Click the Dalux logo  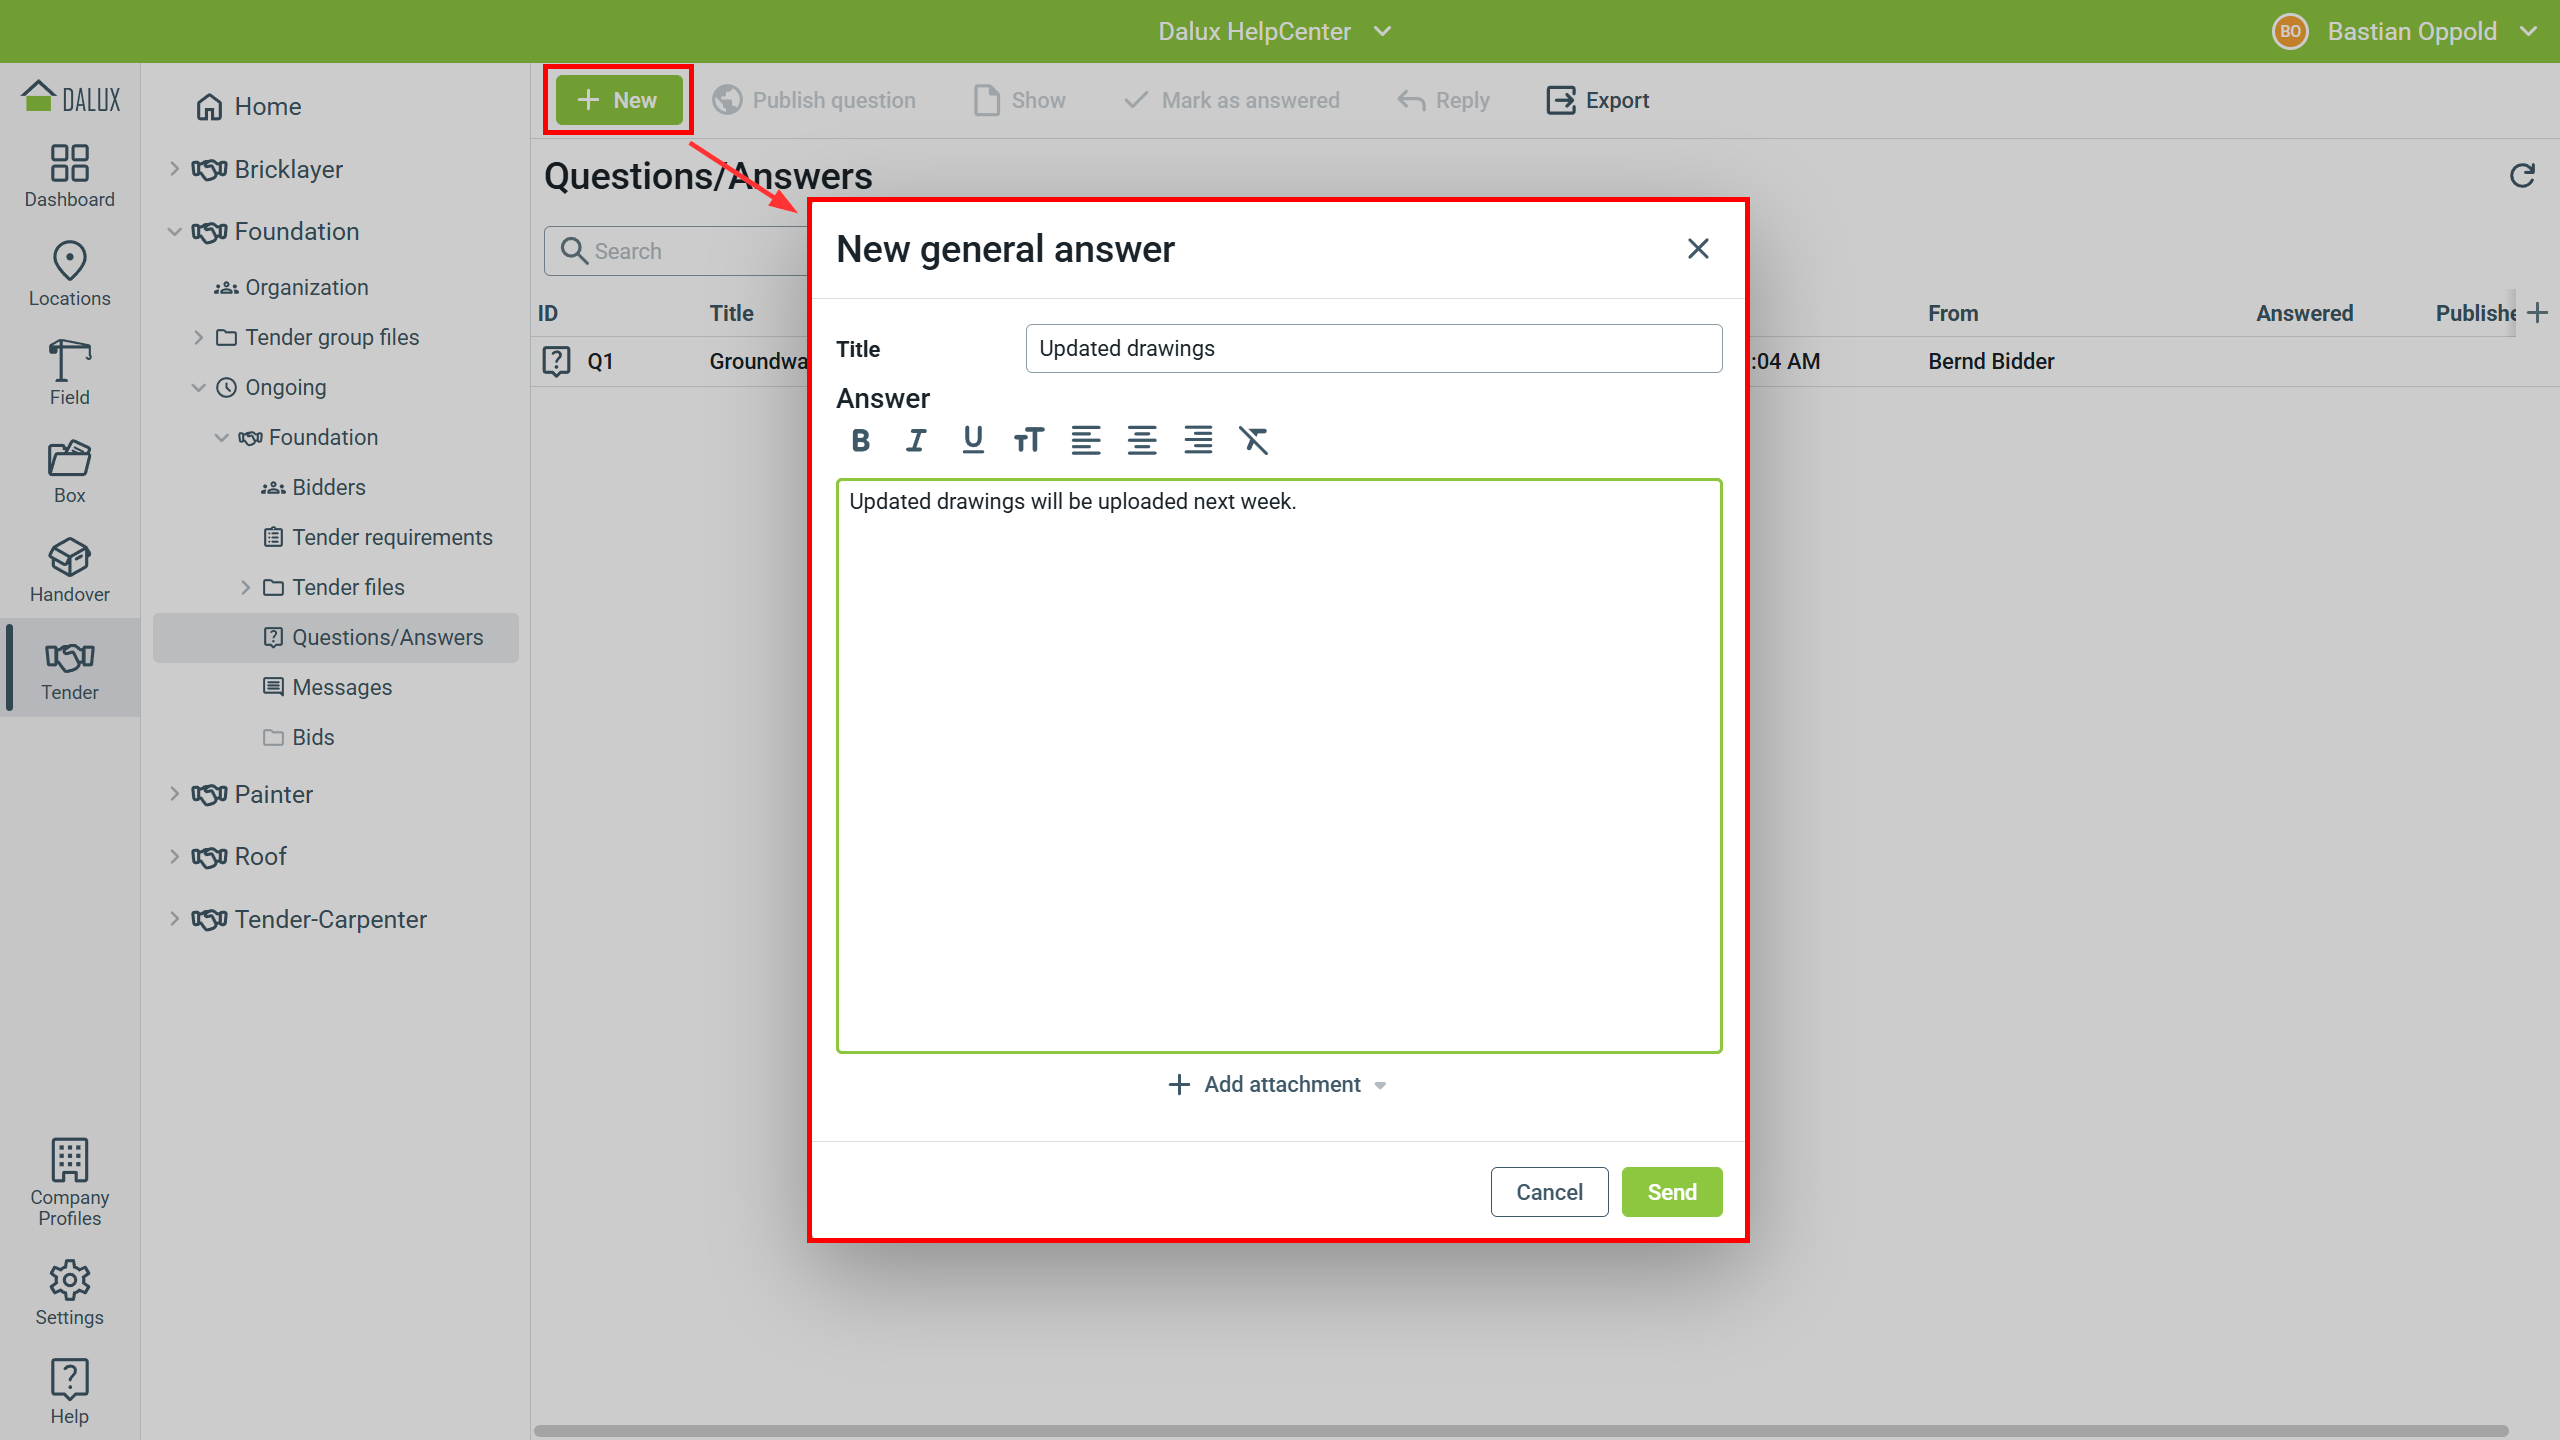(x=70, y=97)
